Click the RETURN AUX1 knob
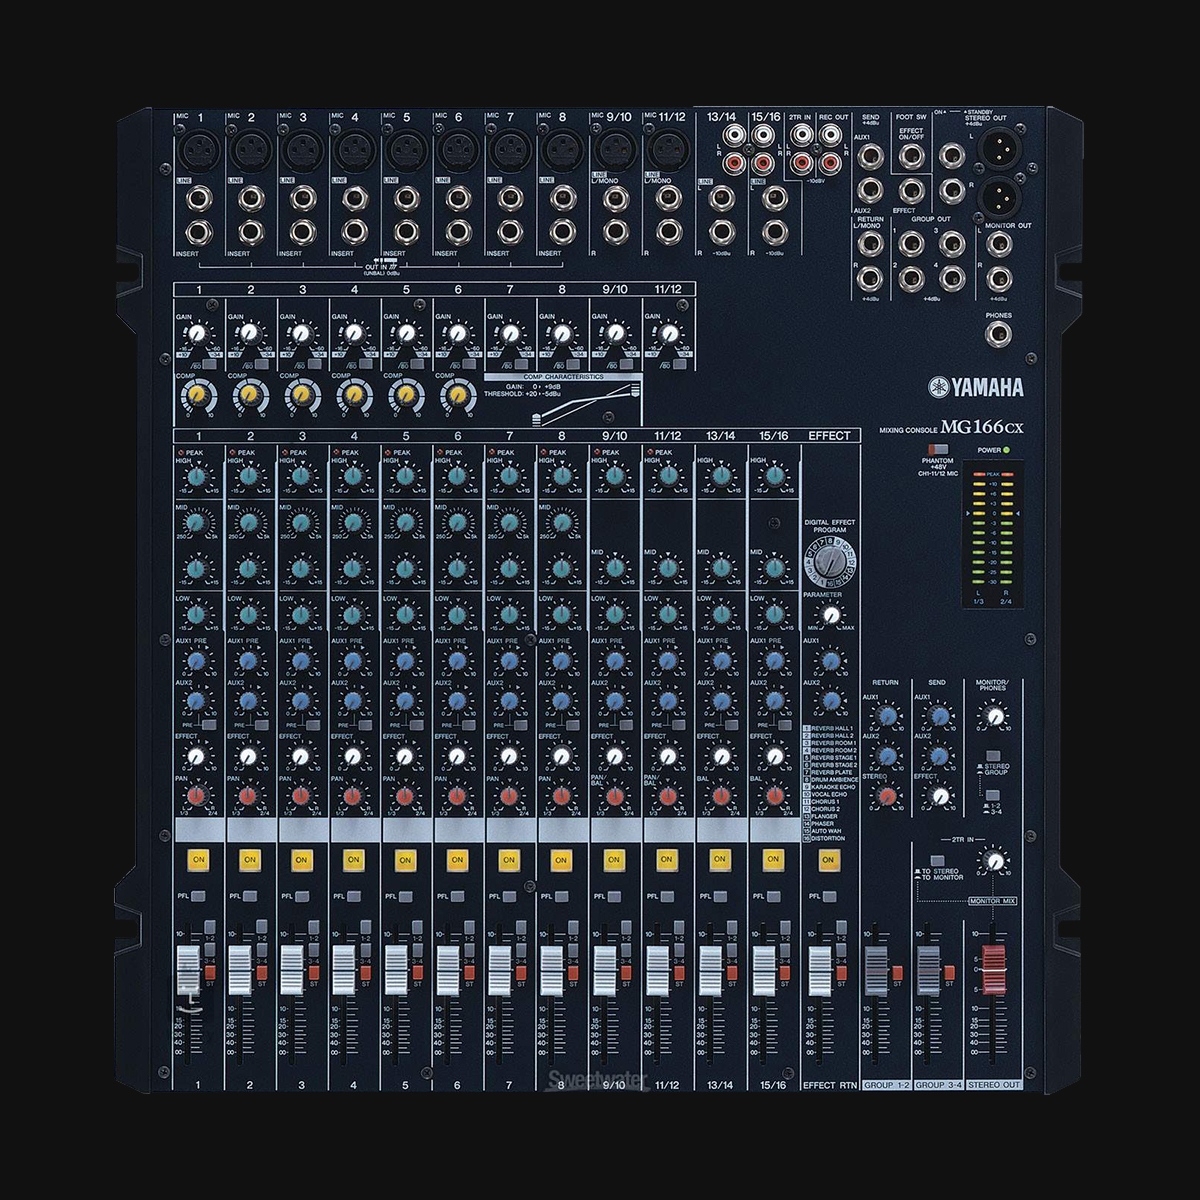Viewport: 1200px width, 1200px height. point(885,715)
